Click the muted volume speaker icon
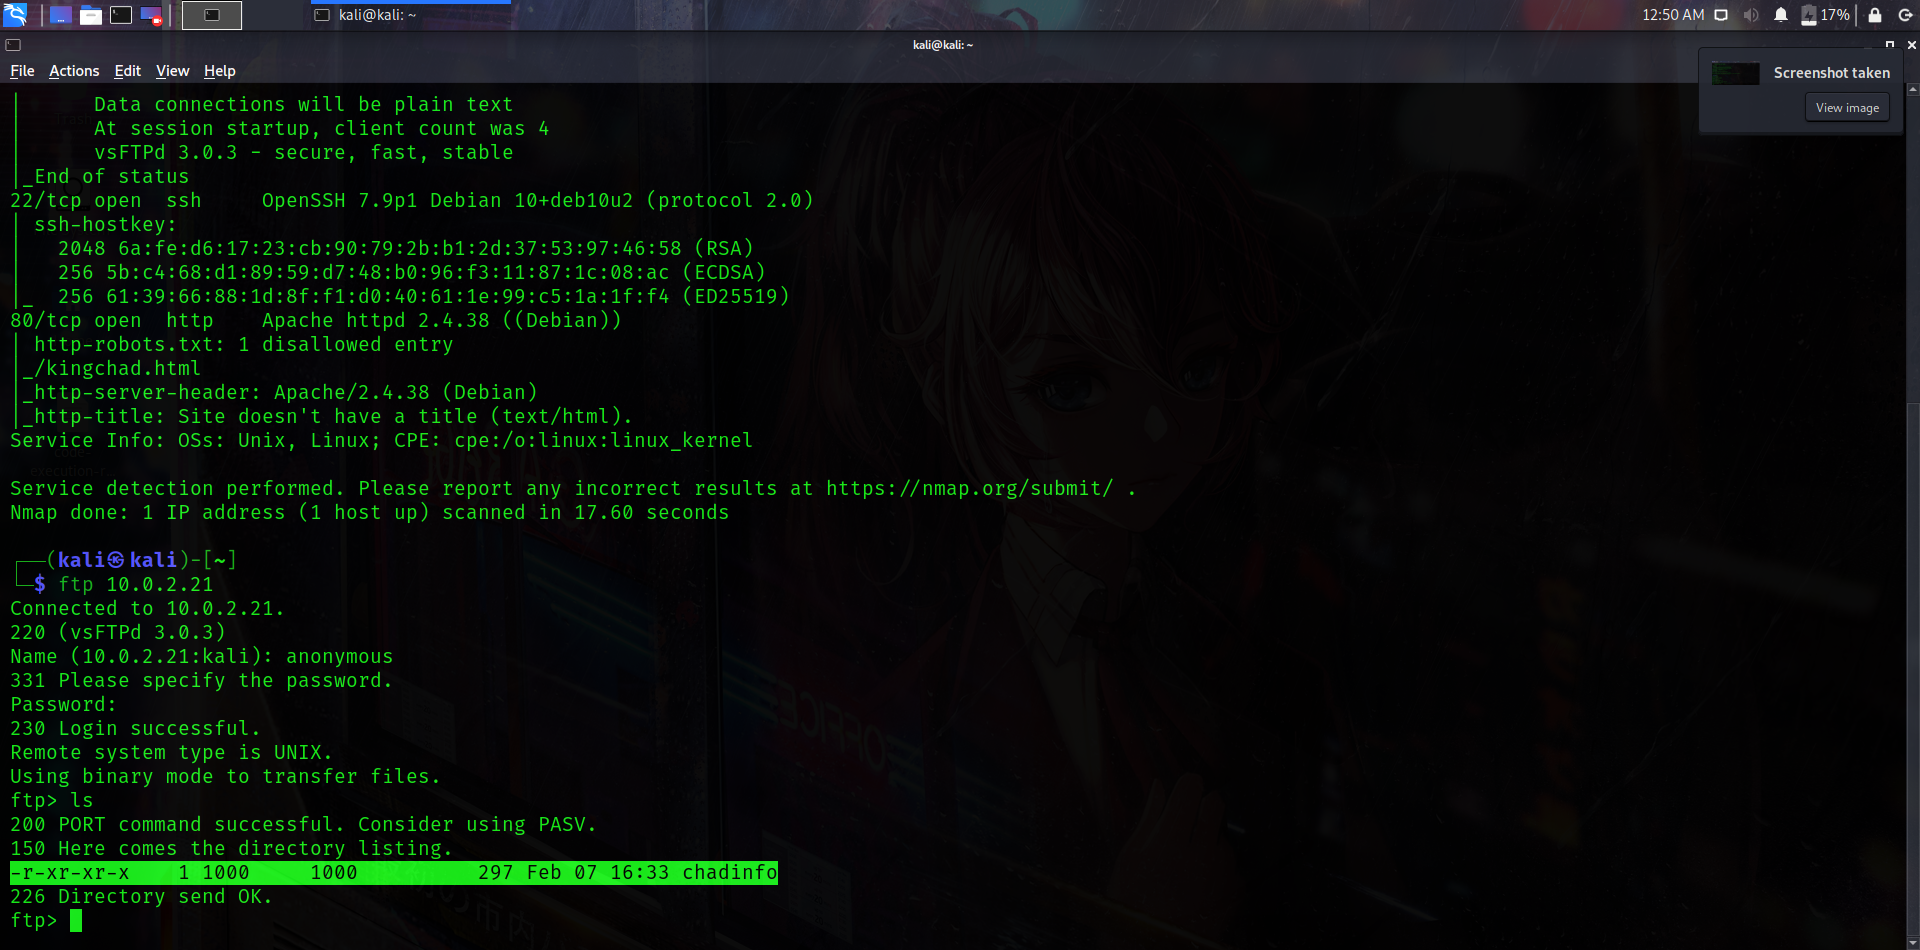Image resolution: width=1920 pixels, height=950 pixels. pyautogui.click(x=1750, y=15)
